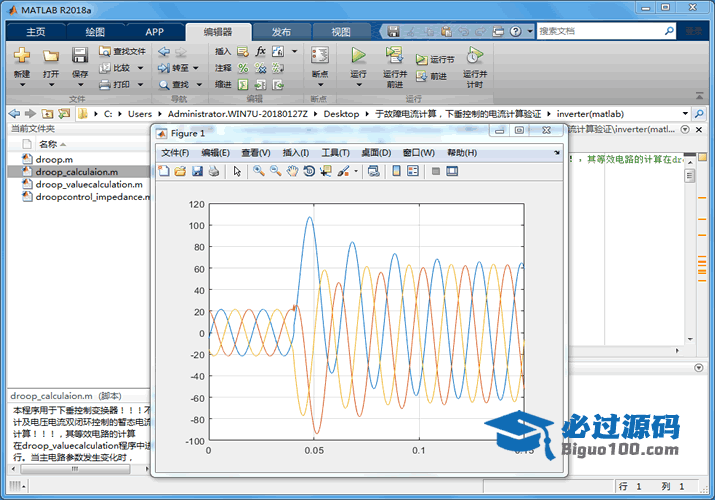Click the Save (保存) floppy icon
The width and height of the screenshot is (715, 500).
tap(80, 56)
